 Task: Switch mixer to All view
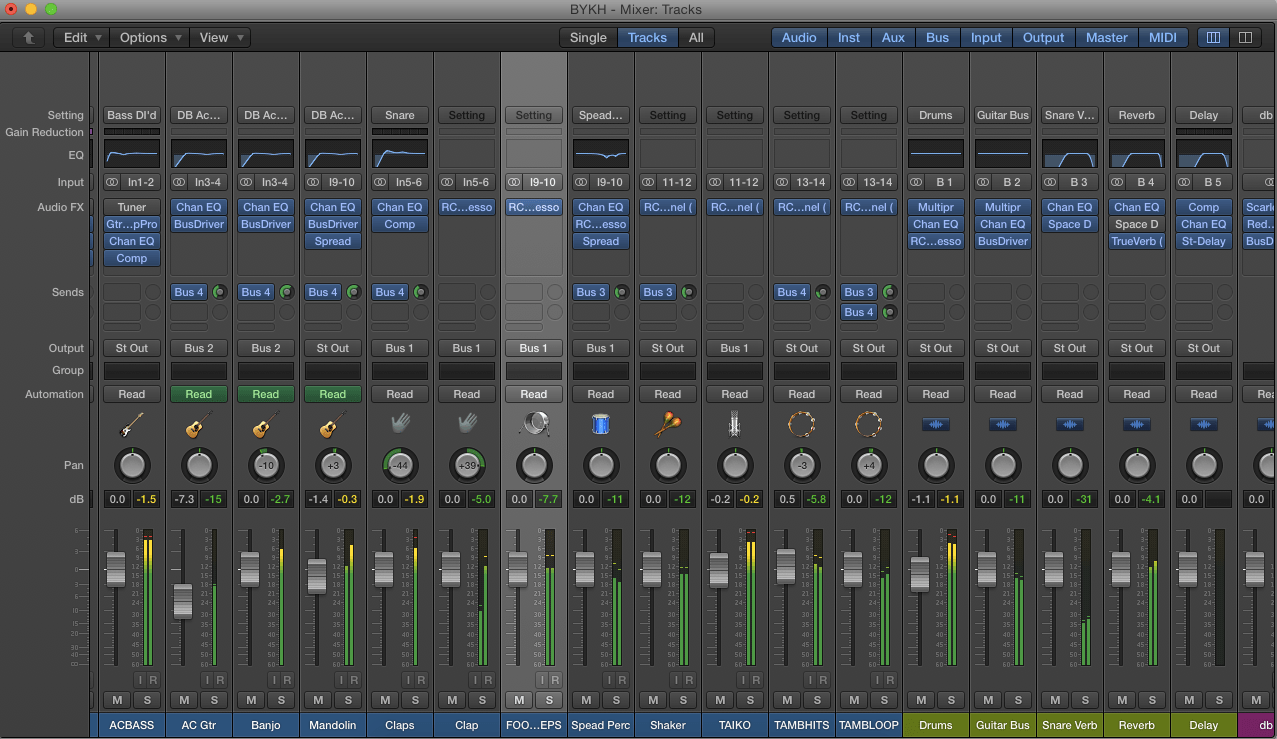point(696,38)
